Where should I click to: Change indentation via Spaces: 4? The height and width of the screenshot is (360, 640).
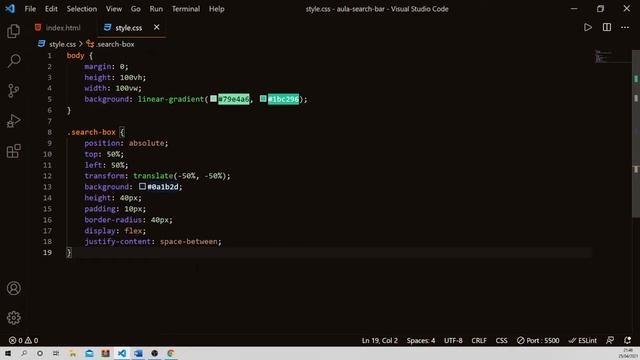pos(421,340)
